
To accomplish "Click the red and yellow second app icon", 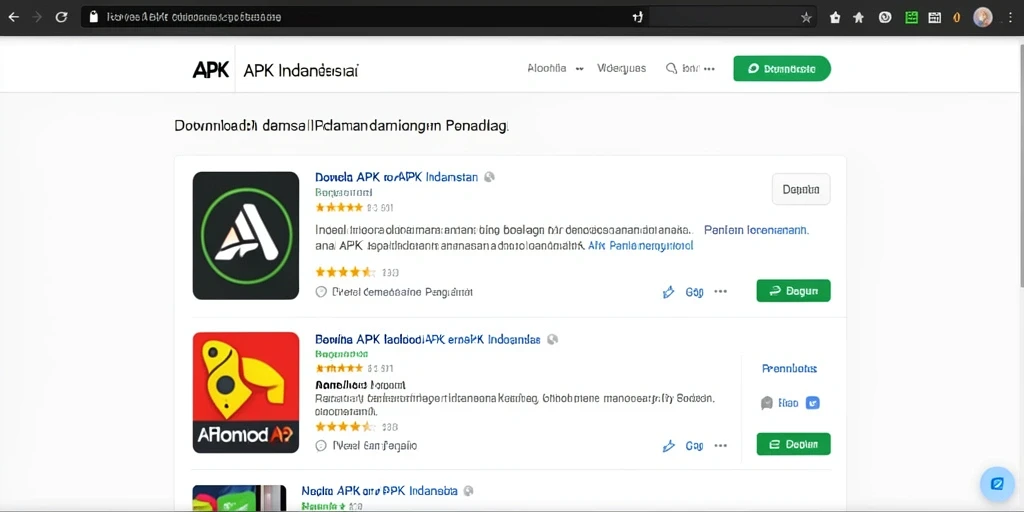I will point(246,392).
